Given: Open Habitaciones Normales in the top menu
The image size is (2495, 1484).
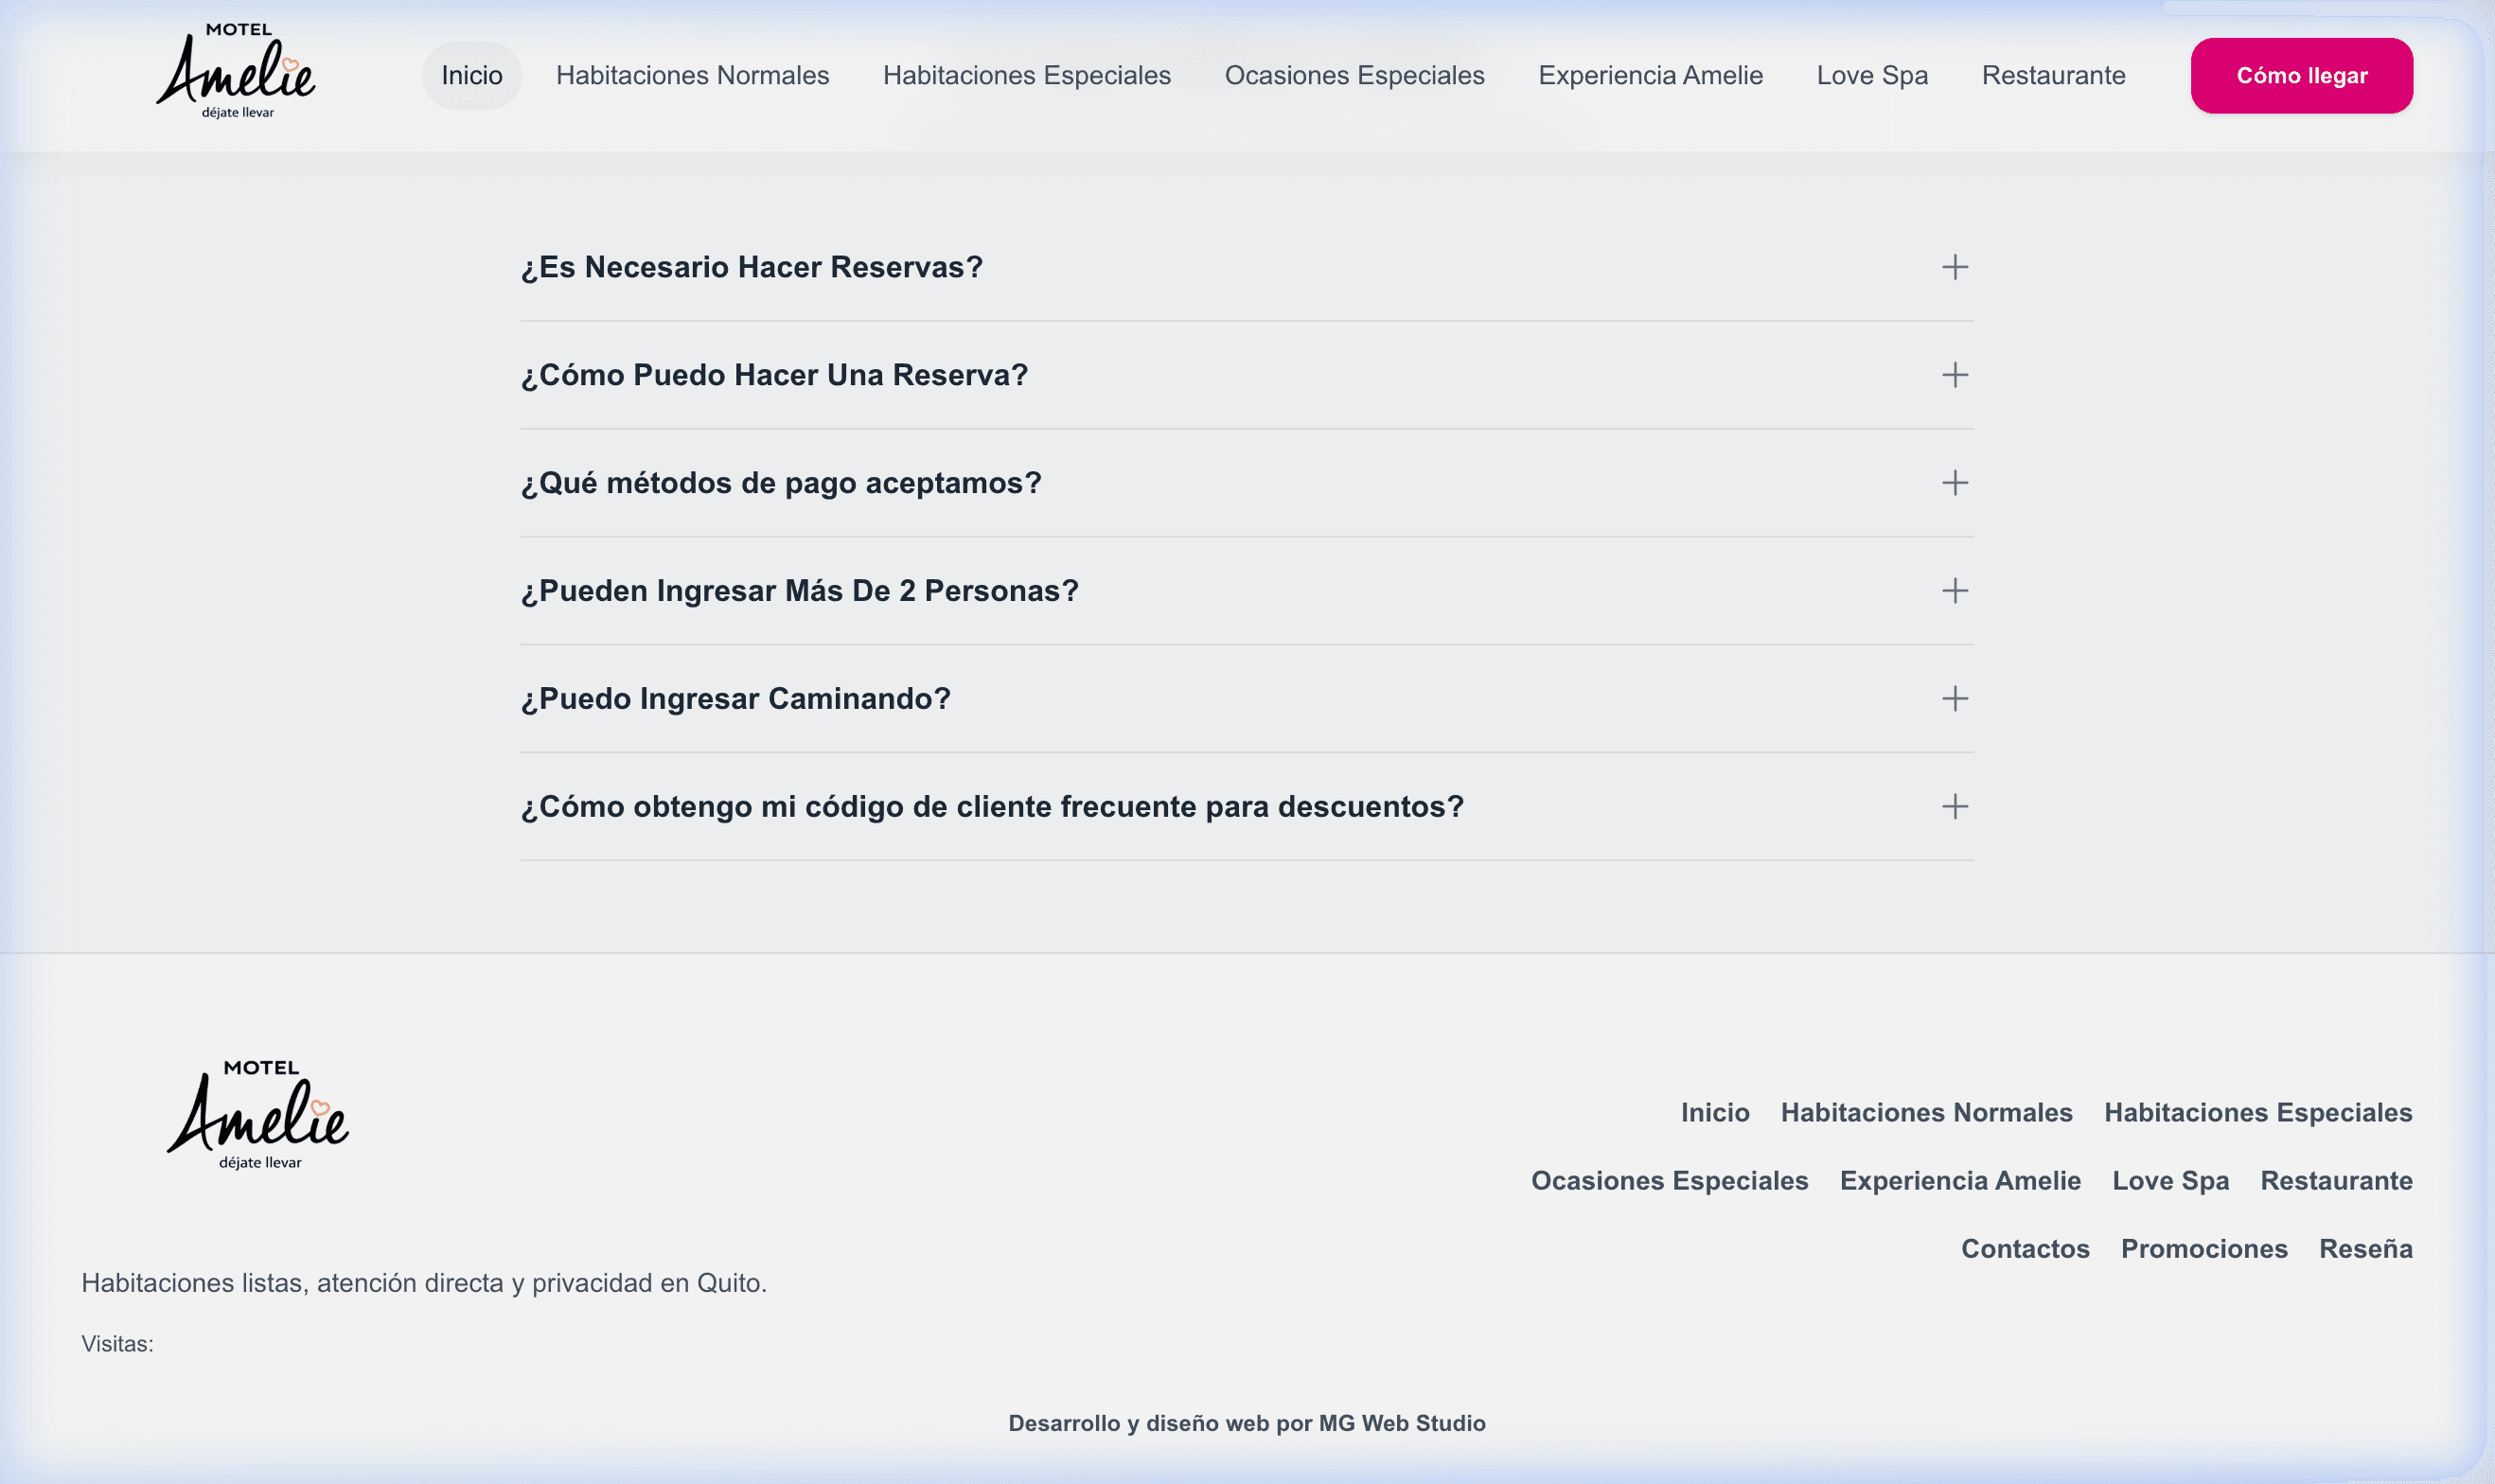Looking at the screenshot, I should pos(692,76).
